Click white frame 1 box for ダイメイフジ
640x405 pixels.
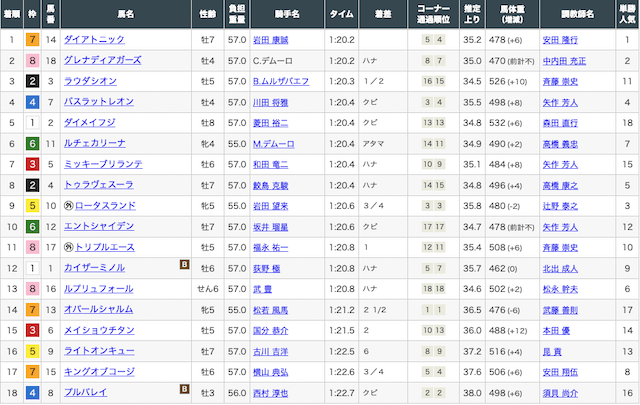(32, 122)
